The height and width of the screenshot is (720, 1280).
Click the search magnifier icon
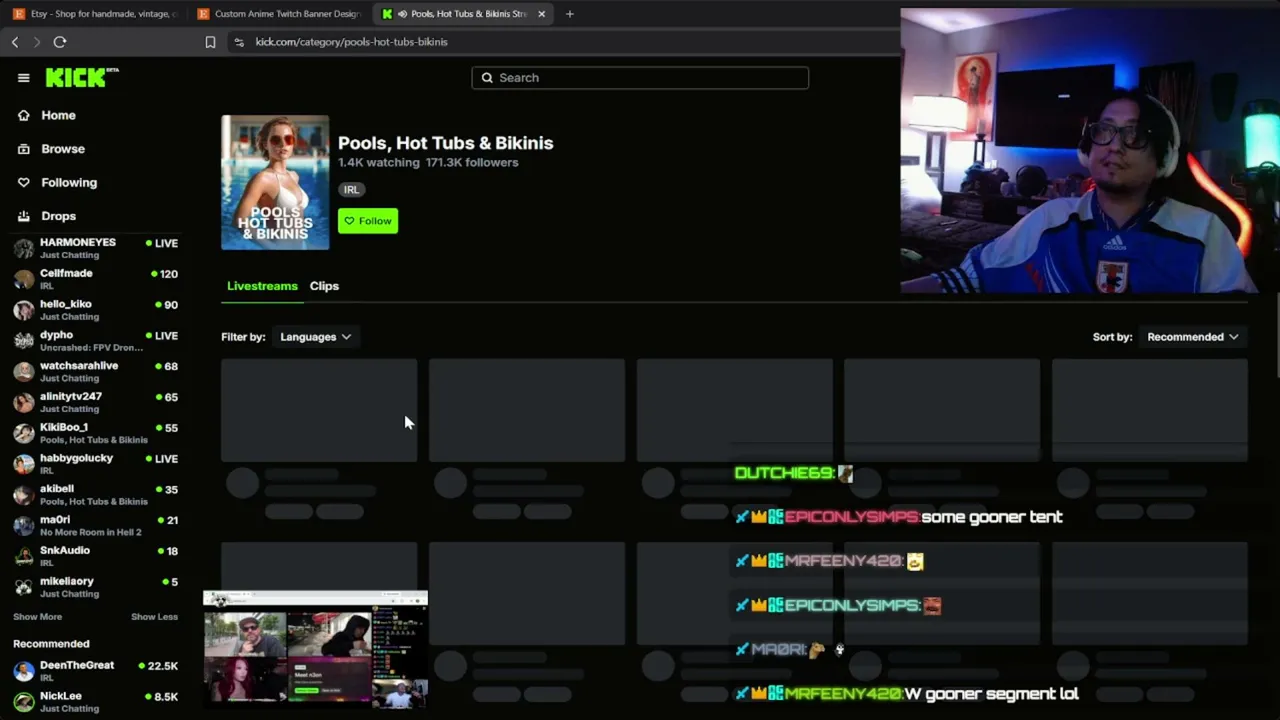[x=488, y=78]
